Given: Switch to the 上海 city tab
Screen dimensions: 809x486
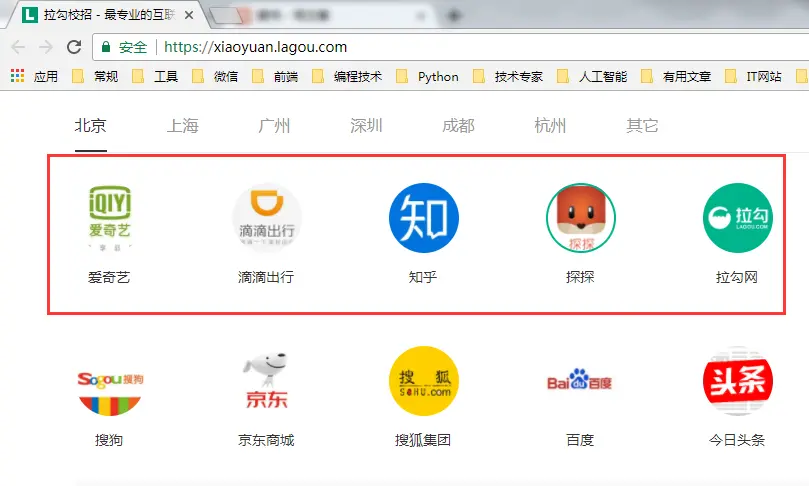Looking at the screenshot, I should pyautogui.click(x=183, y=125).
